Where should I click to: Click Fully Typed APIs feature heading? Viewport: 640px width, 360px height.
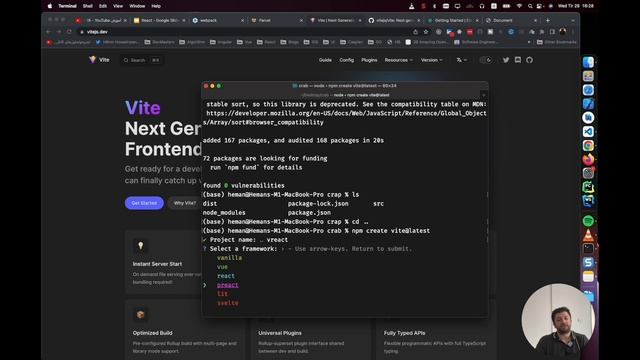click(404, 333)
